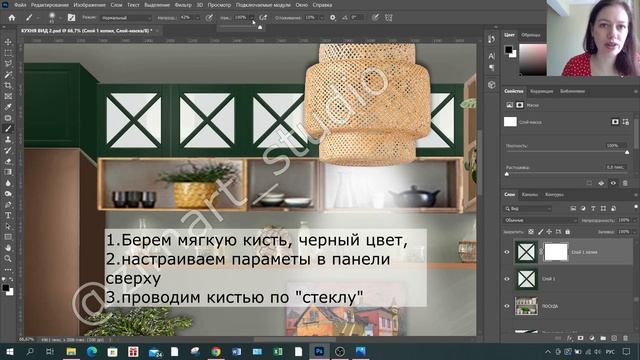Open the History panel icon
The image size is (640, 360).
point(491,39)
